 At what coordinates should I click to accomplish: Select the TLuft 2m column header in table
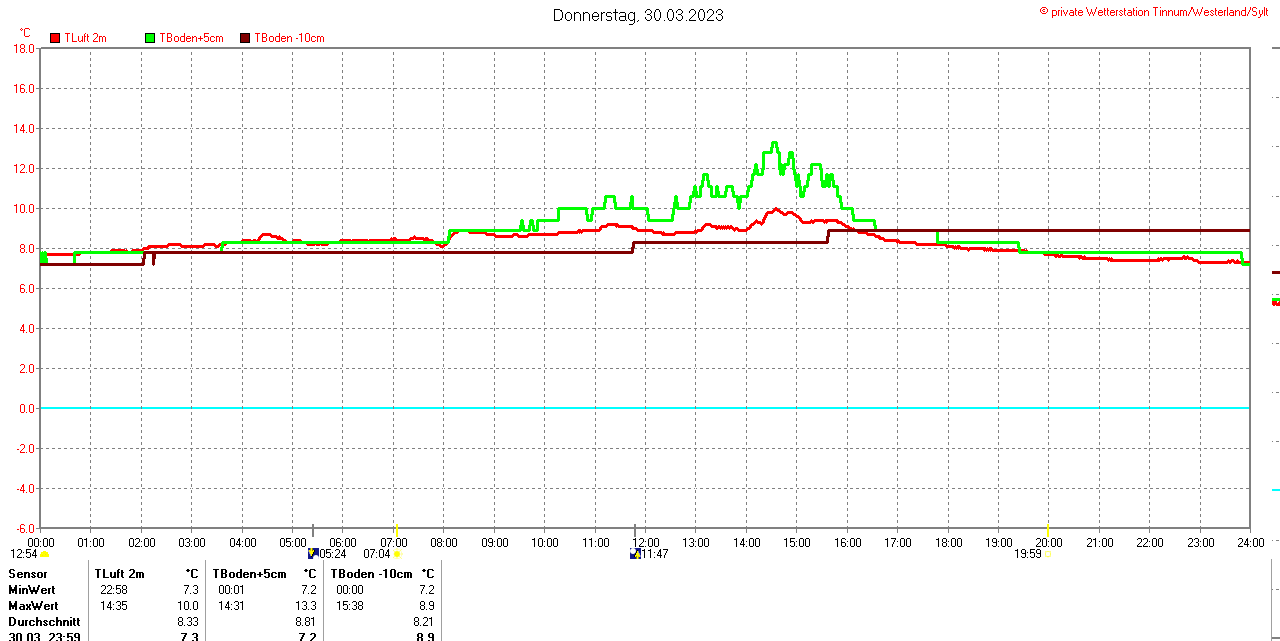coord(120,574)
